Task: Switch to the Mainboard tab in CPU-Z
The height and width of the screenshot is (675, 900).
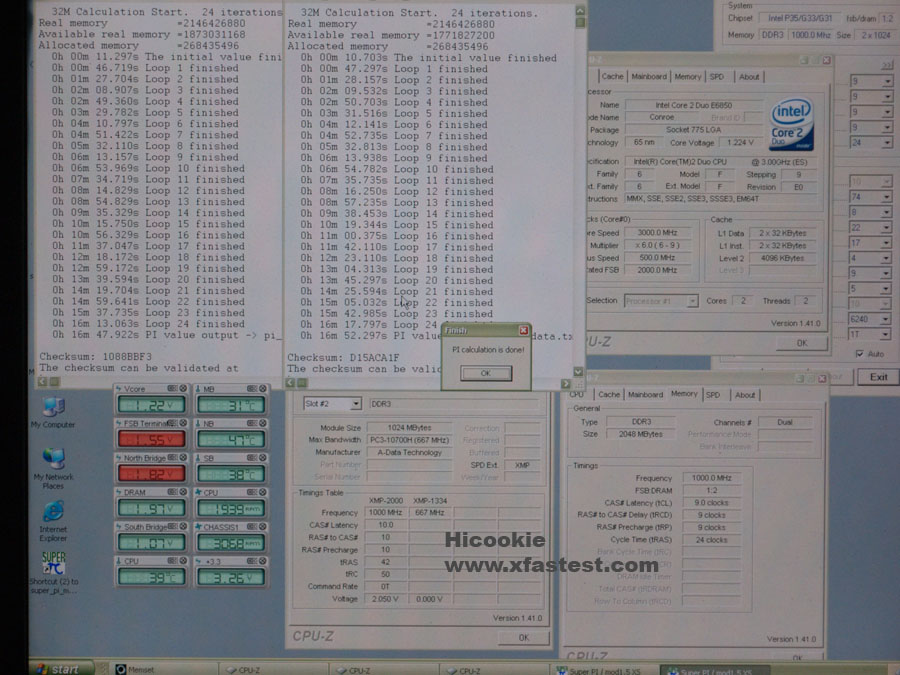Action: 648,76
